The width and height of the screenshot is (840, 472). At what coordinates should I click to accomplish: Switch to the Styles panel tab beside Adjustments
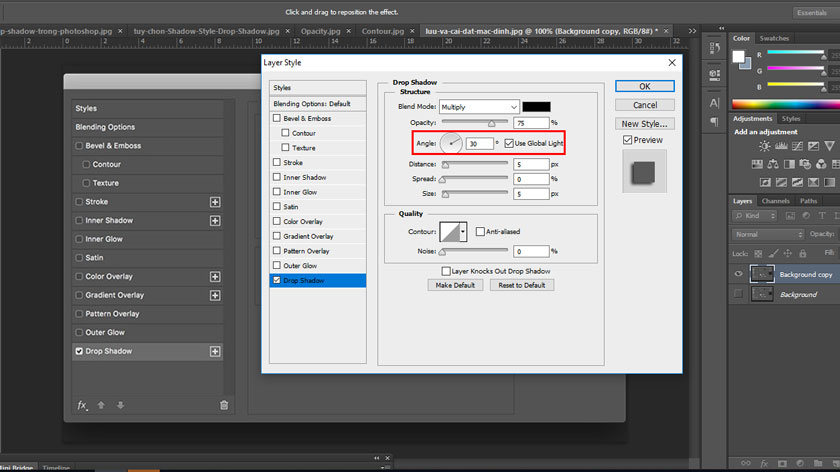click(791, 118)
